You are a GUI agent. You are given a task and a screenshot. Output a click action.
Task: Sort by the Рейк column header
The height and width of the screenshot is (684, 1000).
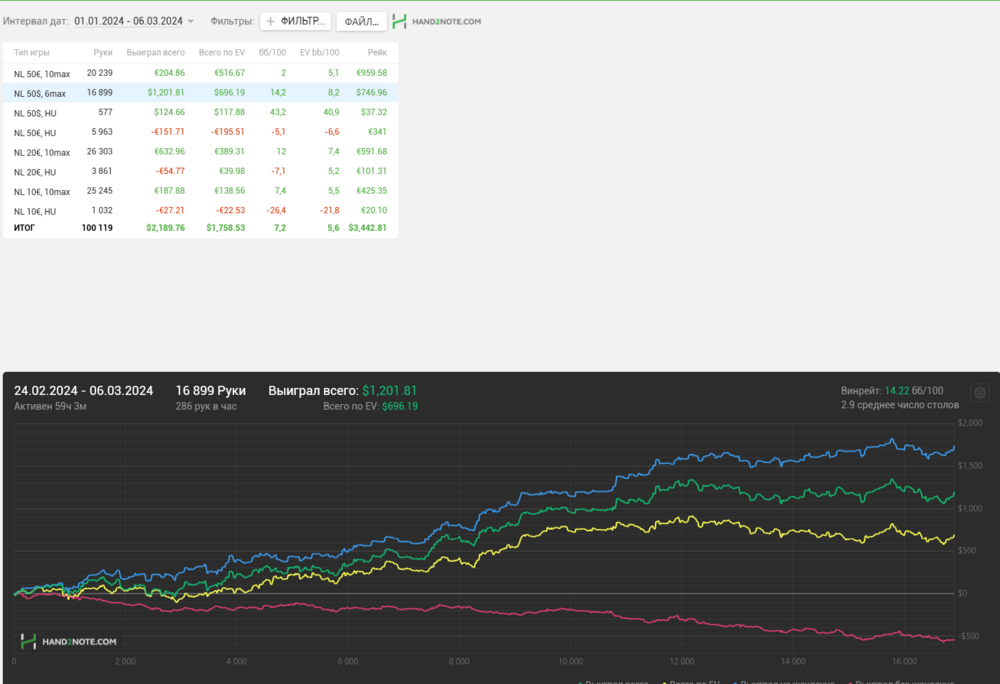point(377,52)
